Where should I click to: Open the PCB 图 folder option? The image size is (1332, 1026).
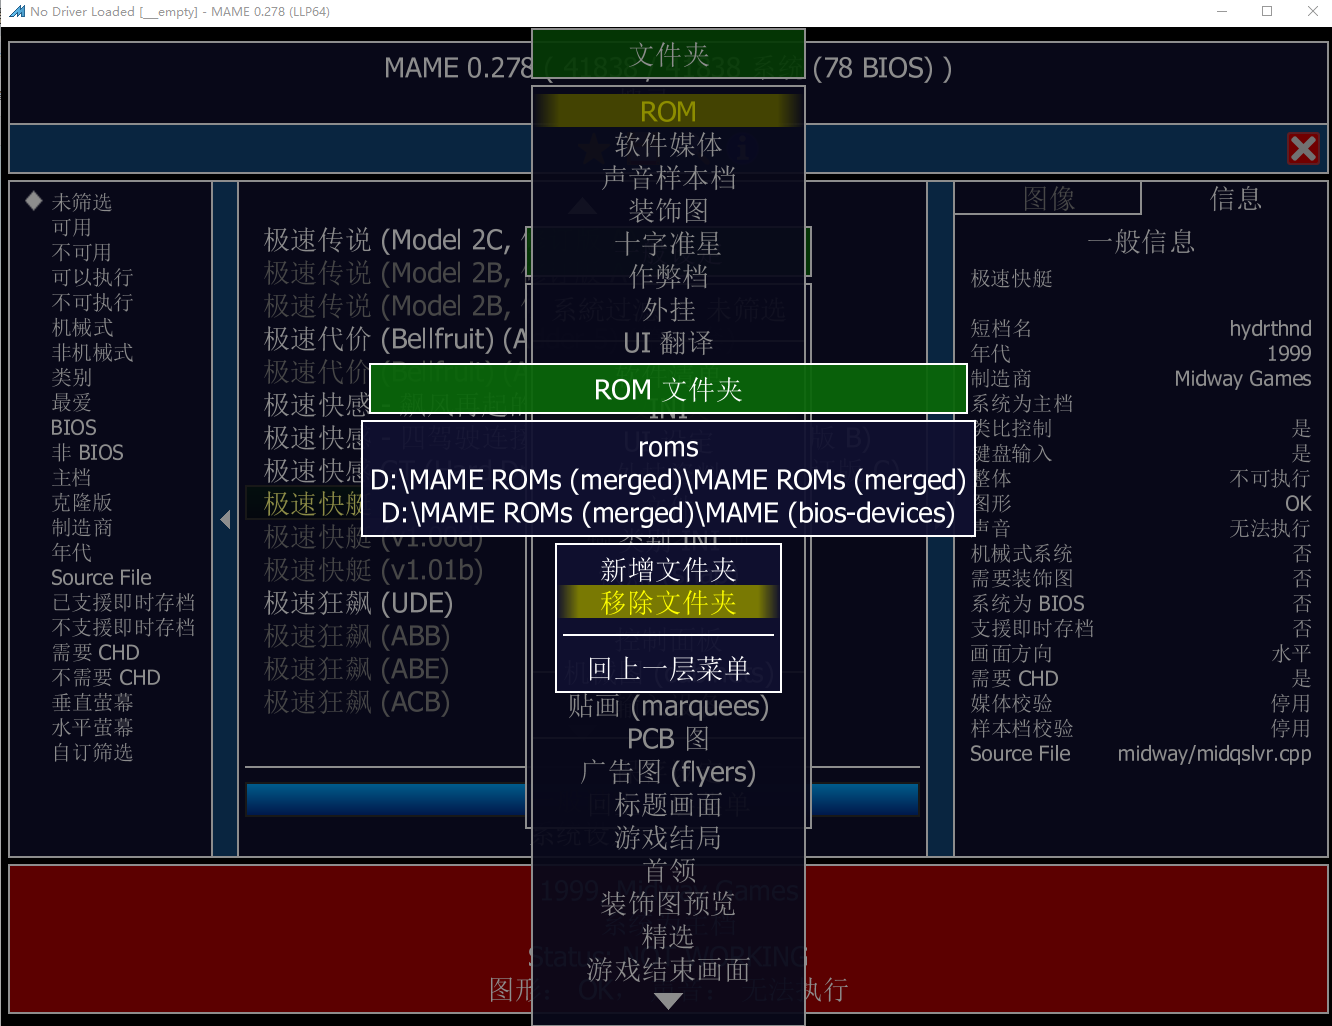pos(668,739)
